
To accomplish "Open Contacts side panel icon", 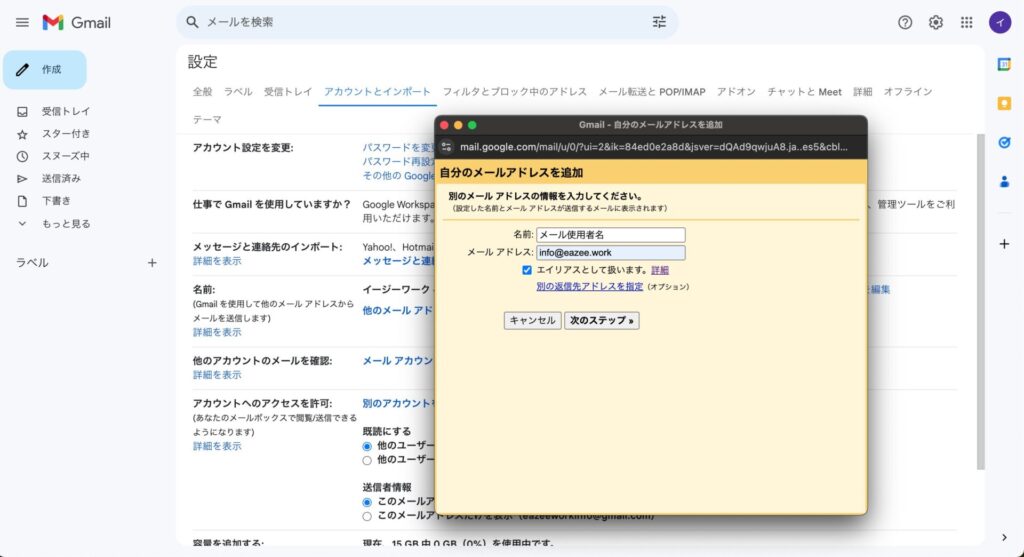I will point(1004,182).
